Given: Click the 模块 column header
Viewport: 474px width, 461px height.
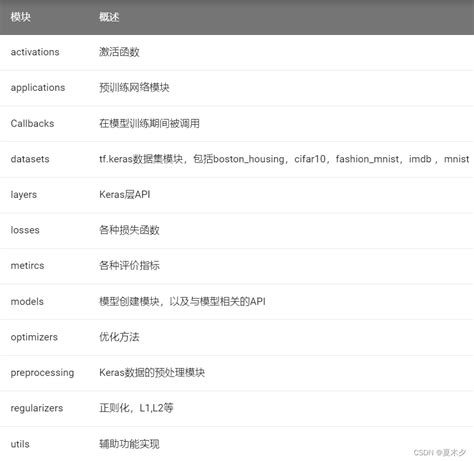Looking at the screenshot, I should pyautogui.click(x=21, y=17).
